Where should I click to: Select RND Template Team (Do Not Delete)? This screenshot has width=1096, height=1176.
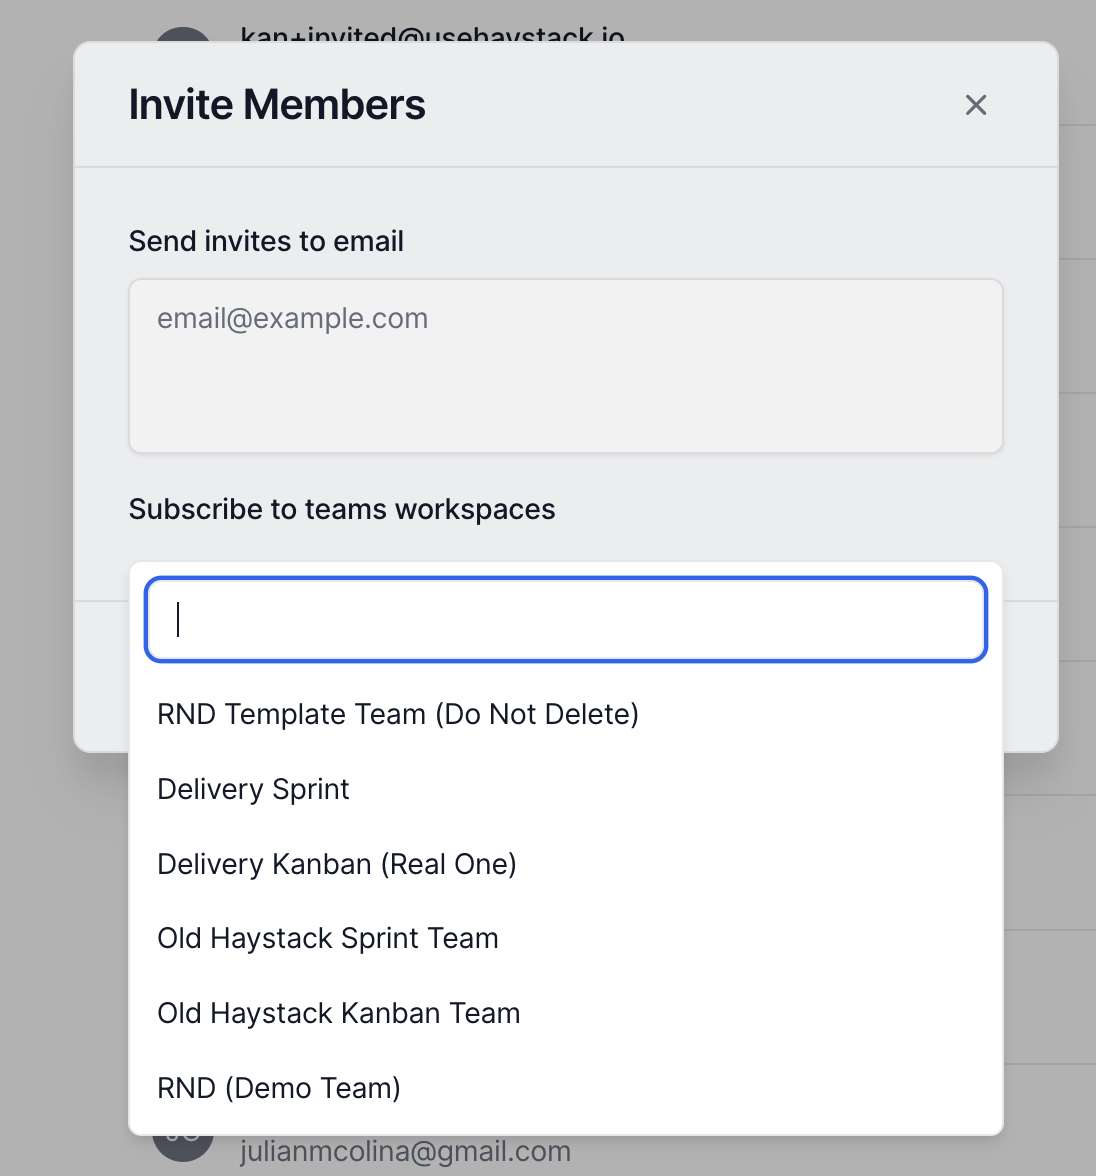pyautogui.click(x=398, y=714)
